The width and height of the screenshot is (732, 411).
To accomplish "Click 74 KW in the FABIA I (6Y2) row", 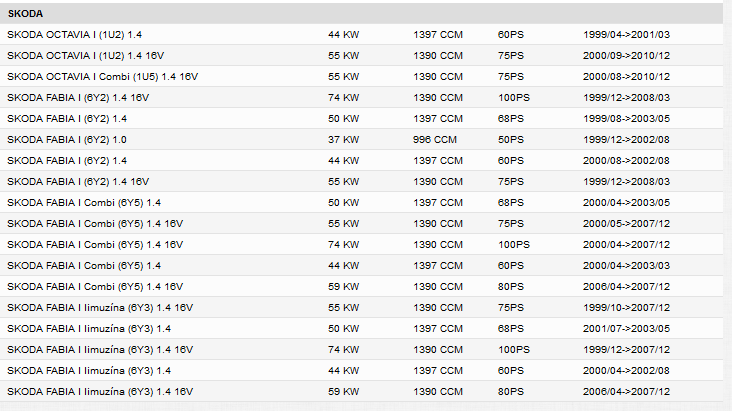I will [x=344, y=98].
